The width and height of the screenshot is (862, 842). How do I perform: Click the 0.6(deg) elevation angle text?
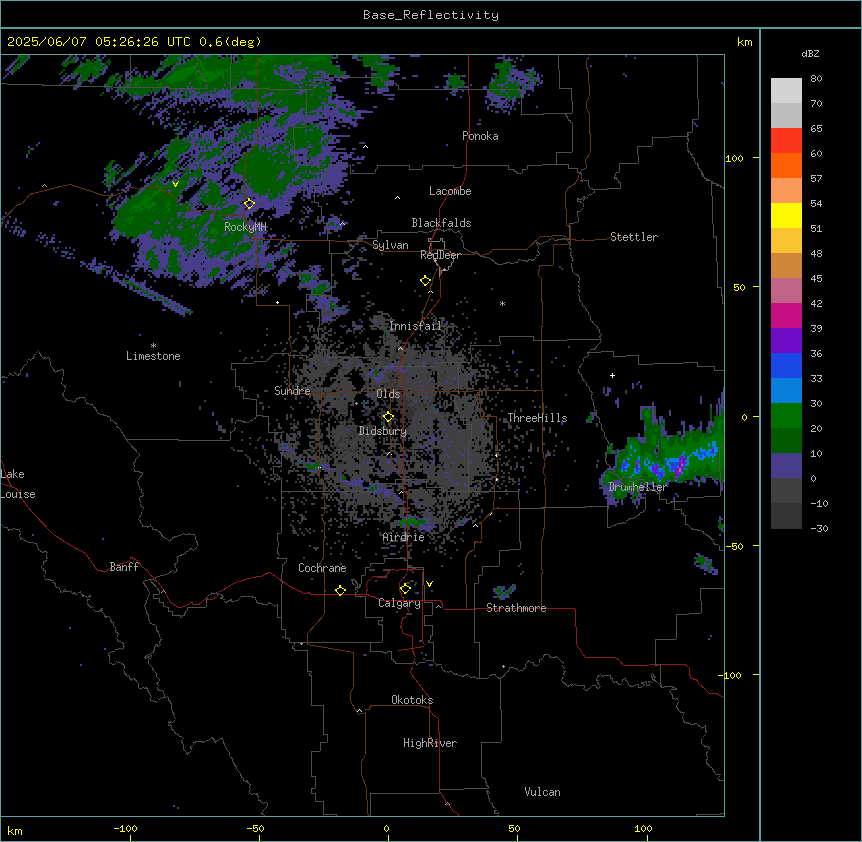pos(230,42)
